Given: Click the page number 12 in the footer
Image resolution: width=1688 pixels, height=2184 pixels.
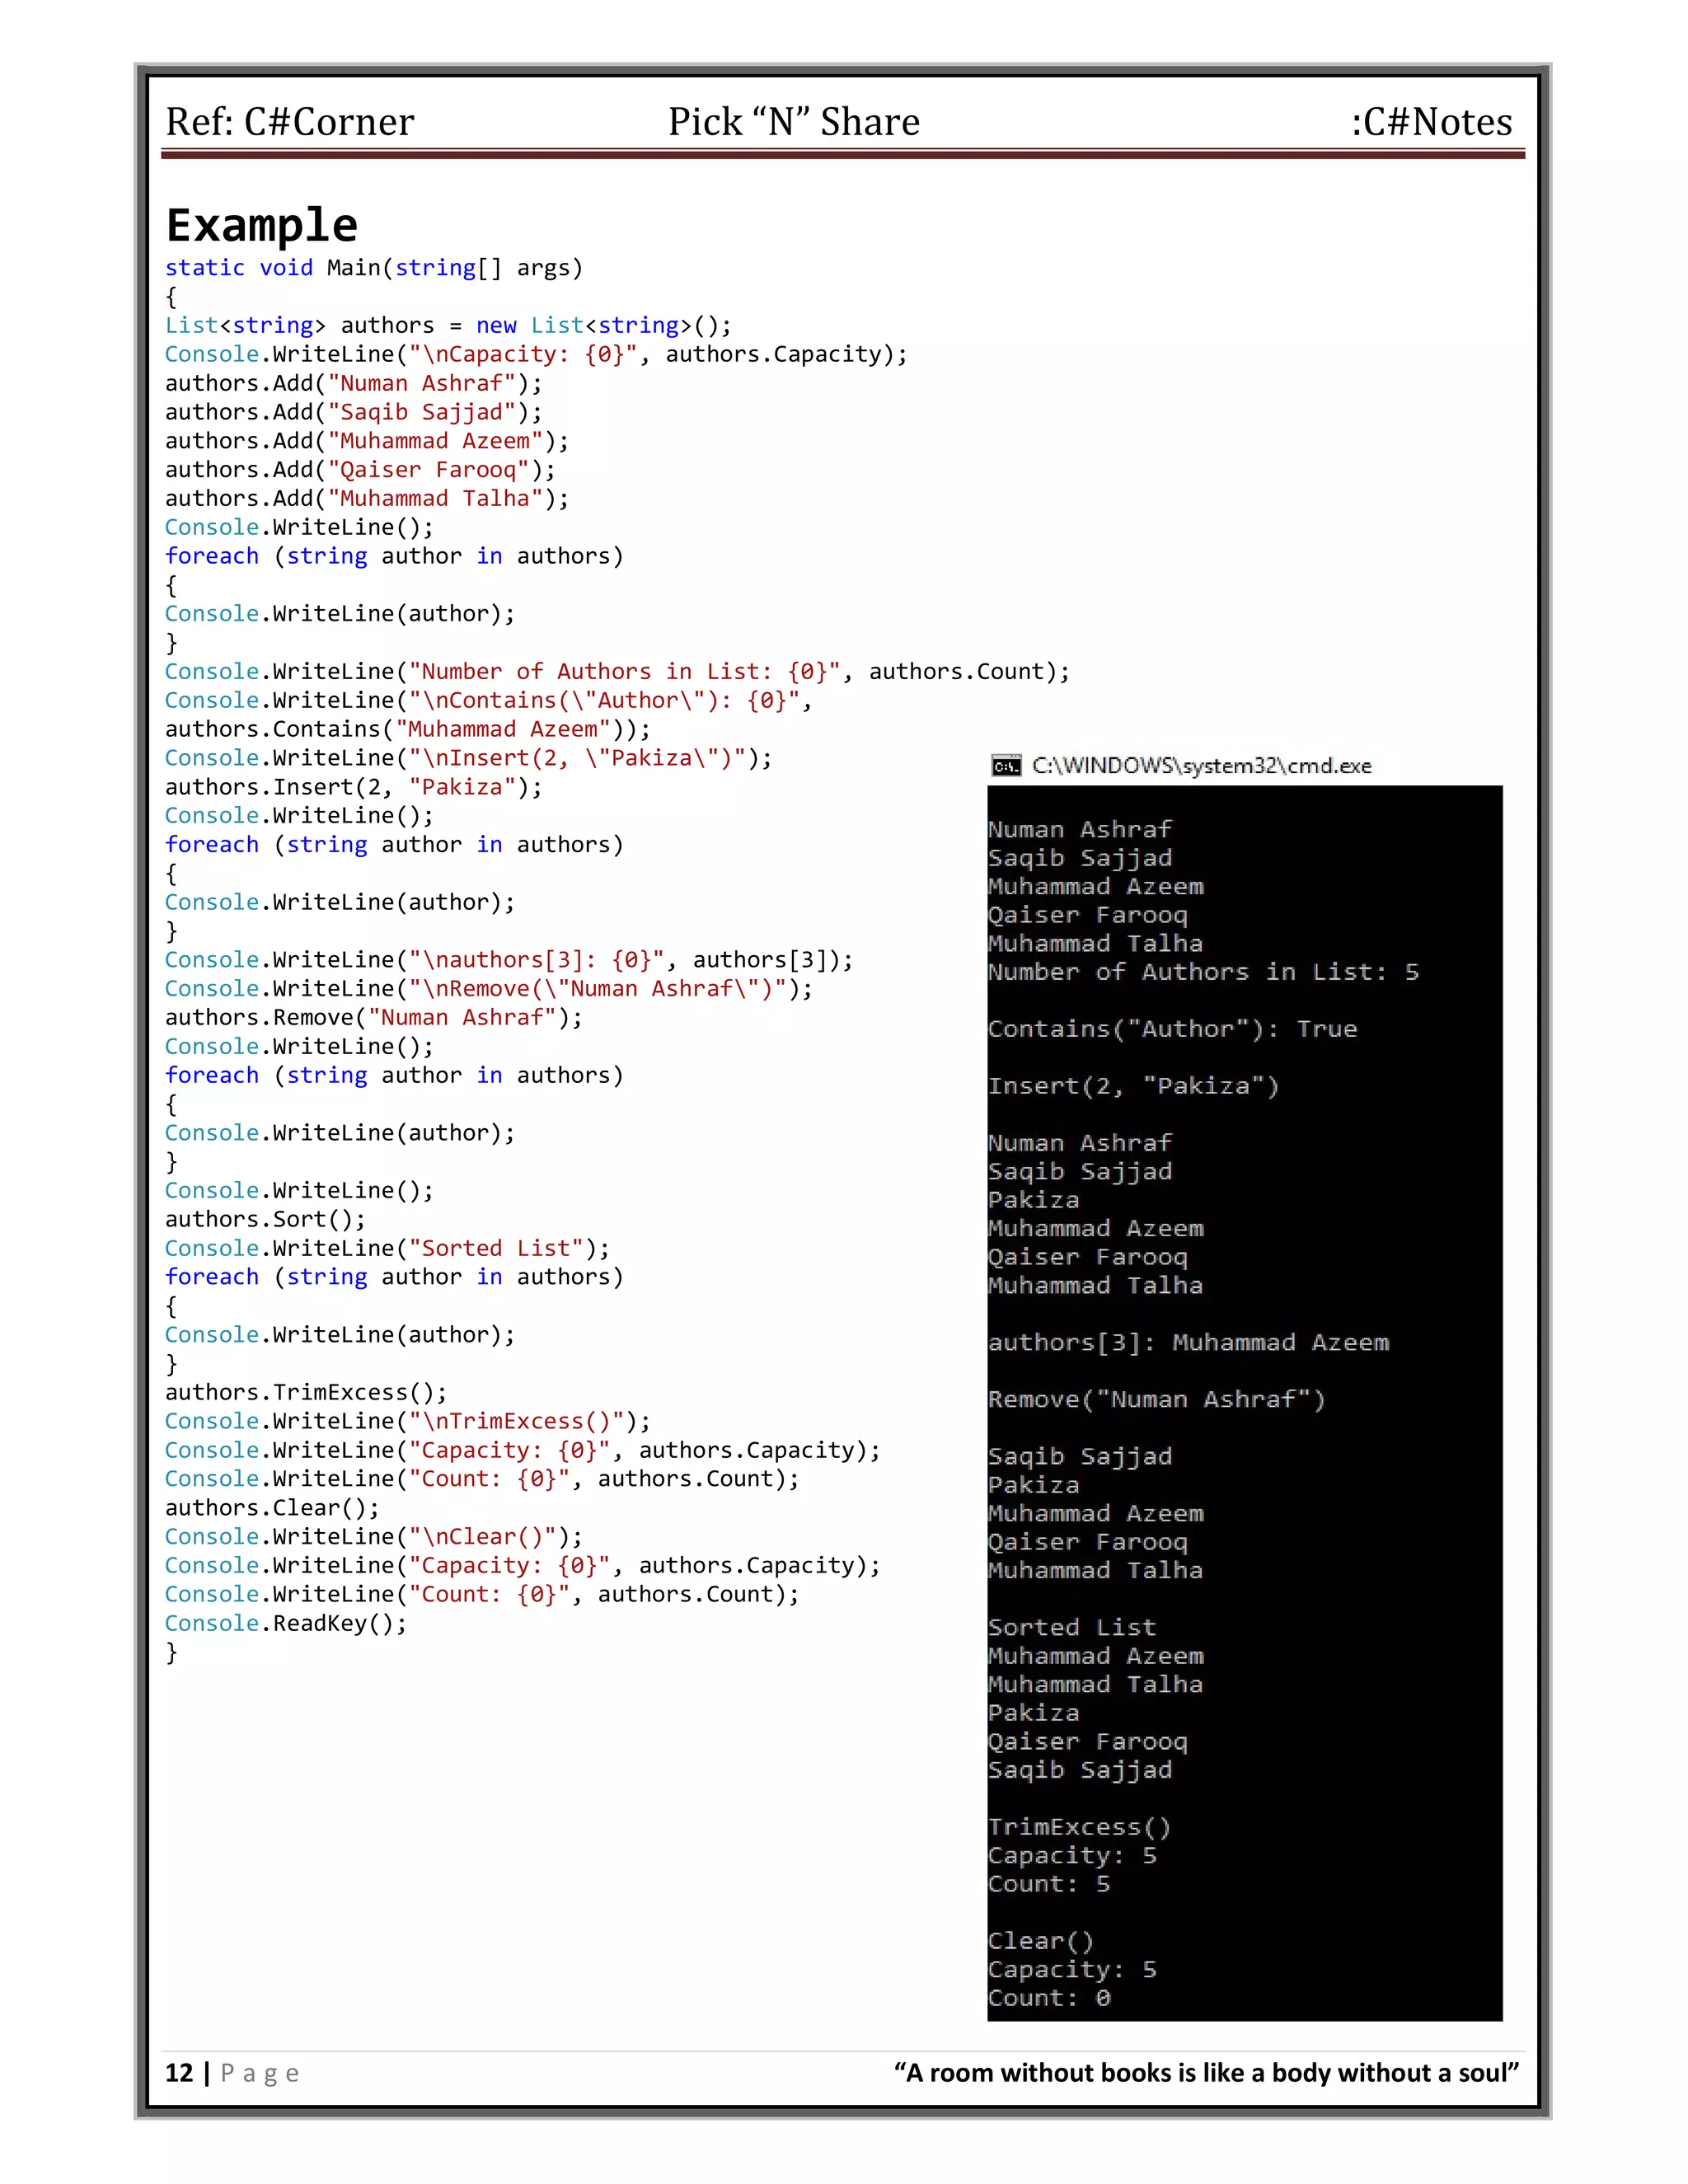Looking at the screenshot, I should 179,2073.
